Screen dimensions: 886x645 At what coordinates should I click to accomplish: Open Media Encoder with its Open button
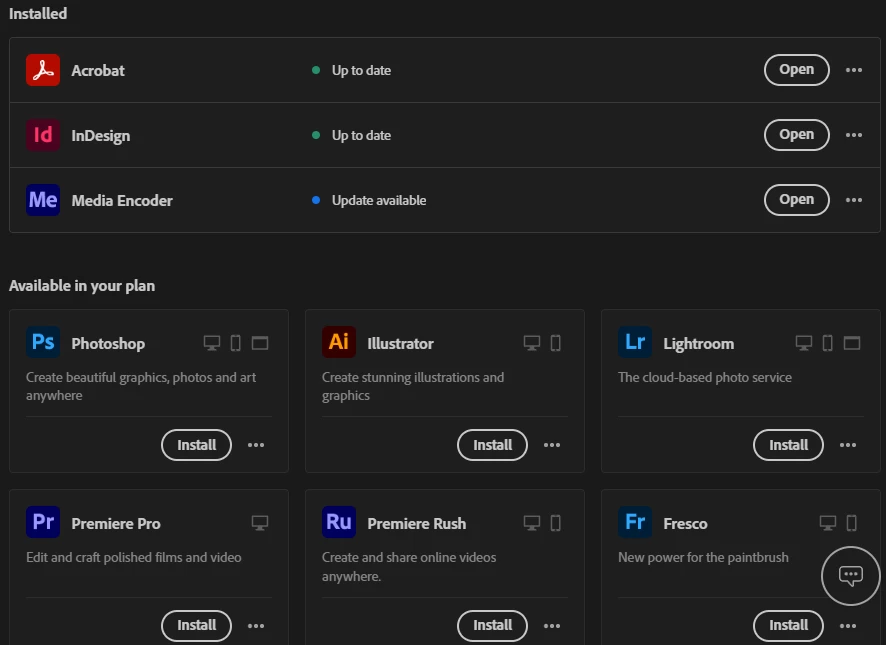(797, 200)
